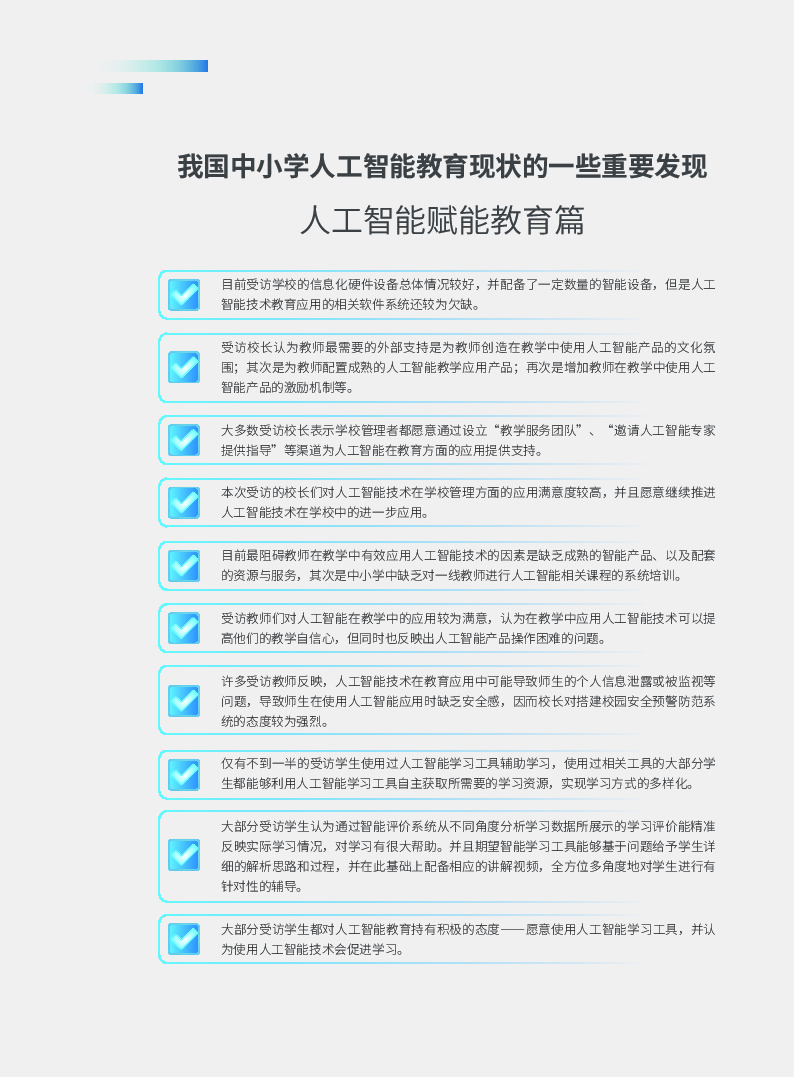The height and width of the screenshot is (1077, 794).
Task: Select text about 智能设备 and 软件系统欠缺
Action: pos(468,295)
